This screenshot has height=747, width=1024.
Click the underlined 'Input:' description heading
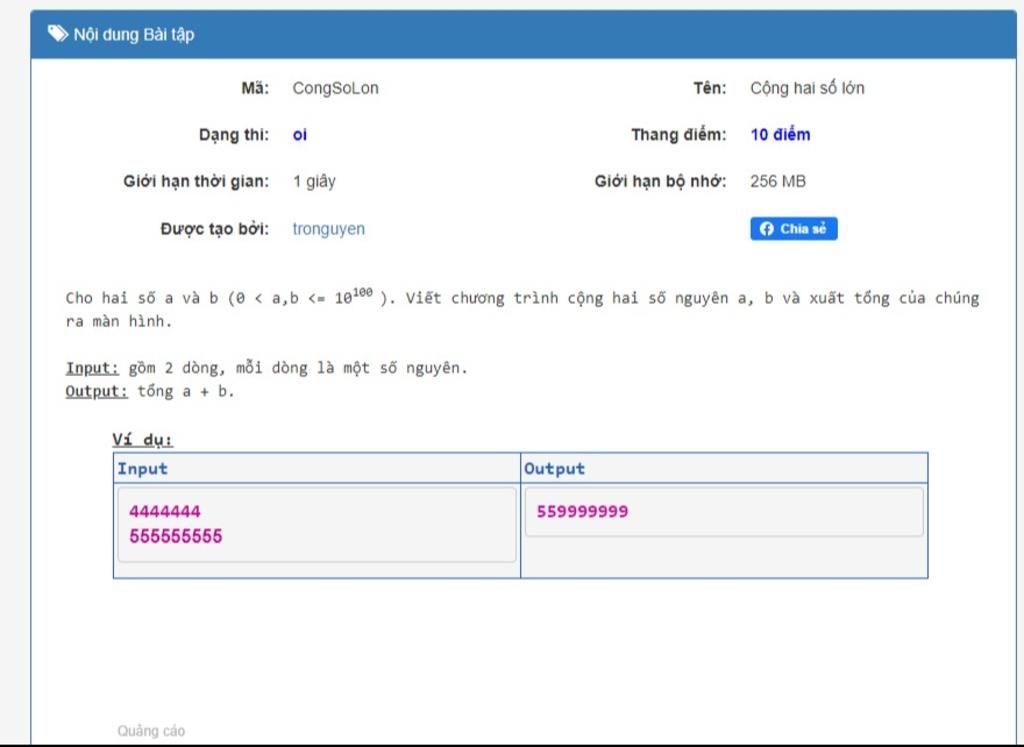[92, 368]
